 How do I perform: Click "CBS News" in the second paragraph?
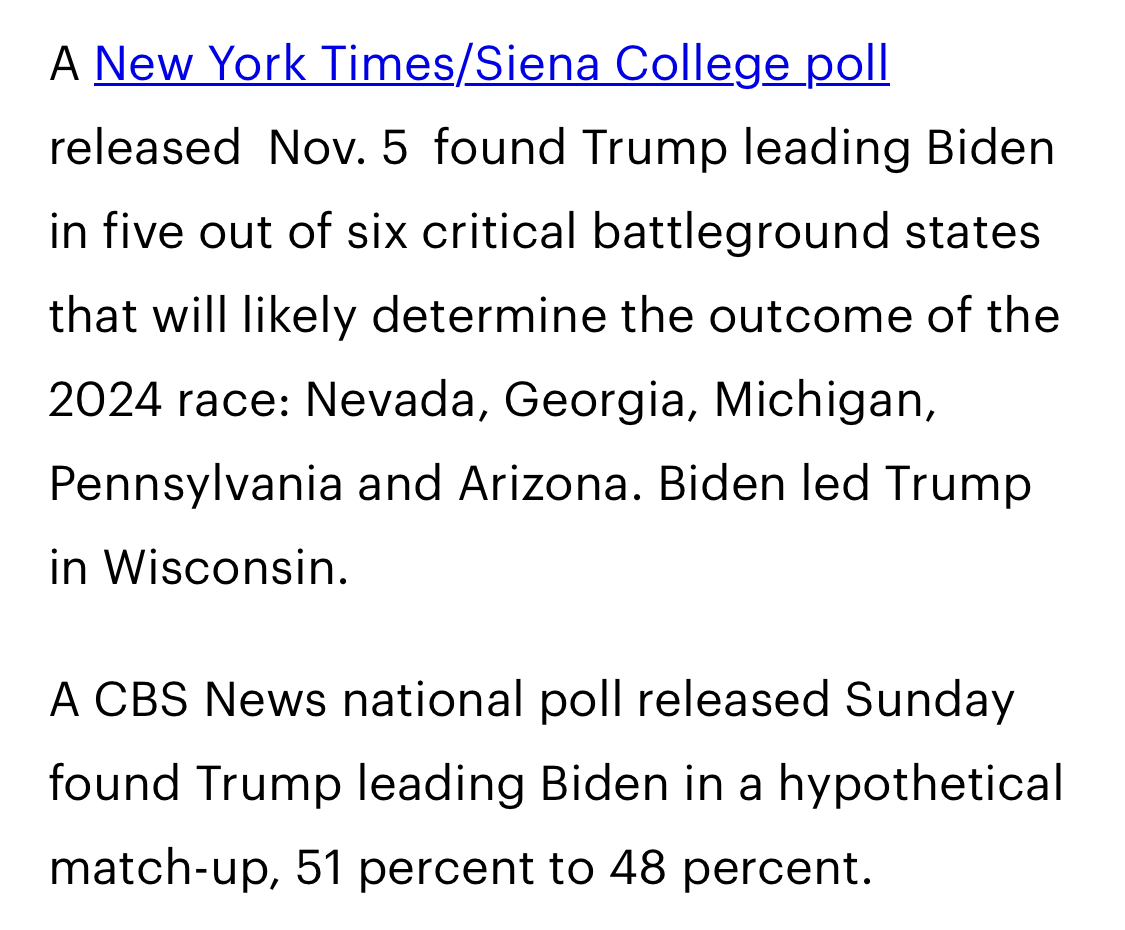point(210,699)
